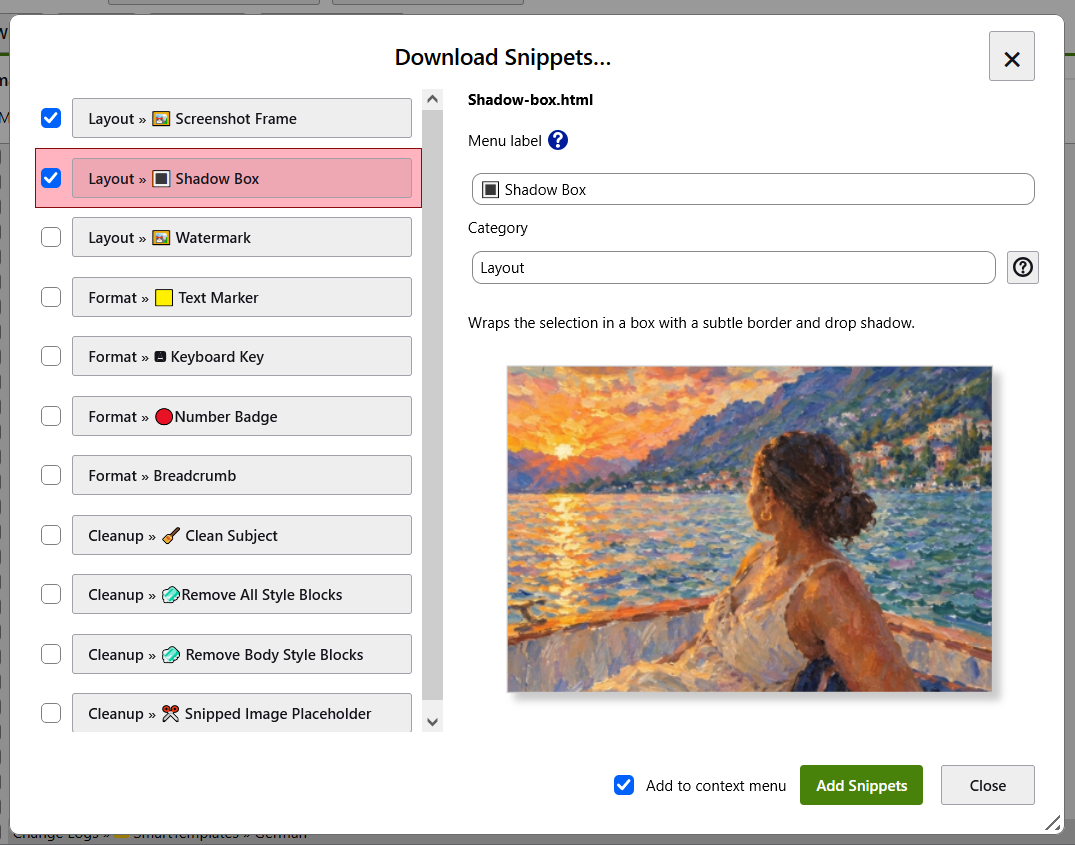This screenshot has height=845, width=1075.
Task: Check the Snipped Image Placeholder checkbox
Action: (x=51, y=713)
